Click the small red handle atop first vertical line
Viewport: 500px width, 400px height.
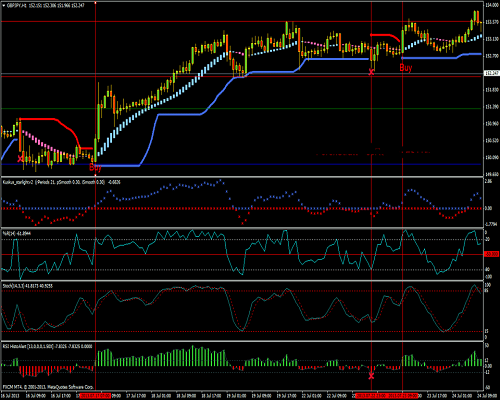pyautogui.click(x=96, y=3)
